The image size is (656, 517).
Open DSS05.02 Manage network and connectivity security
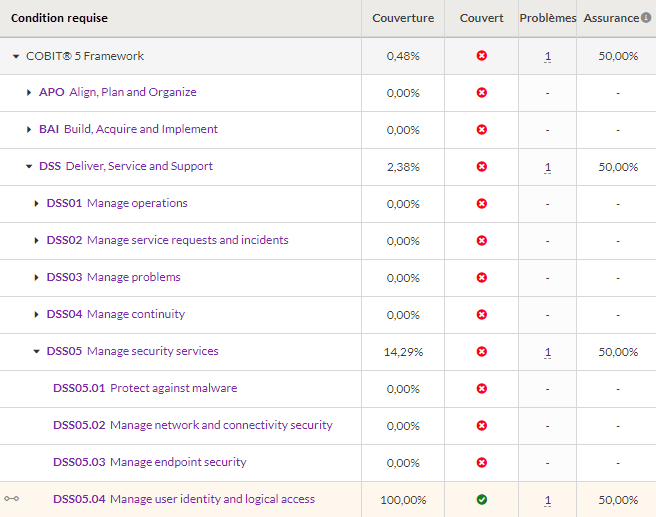pyautogui.click(x=193, y=425)
